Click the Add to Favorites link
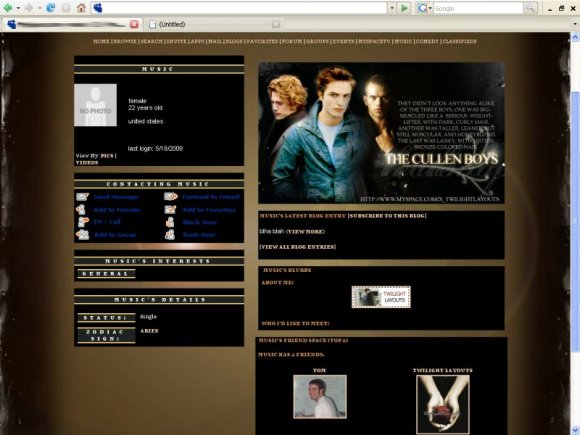The width and height of the screenshot is (580, 435). [x=209, y=210]
